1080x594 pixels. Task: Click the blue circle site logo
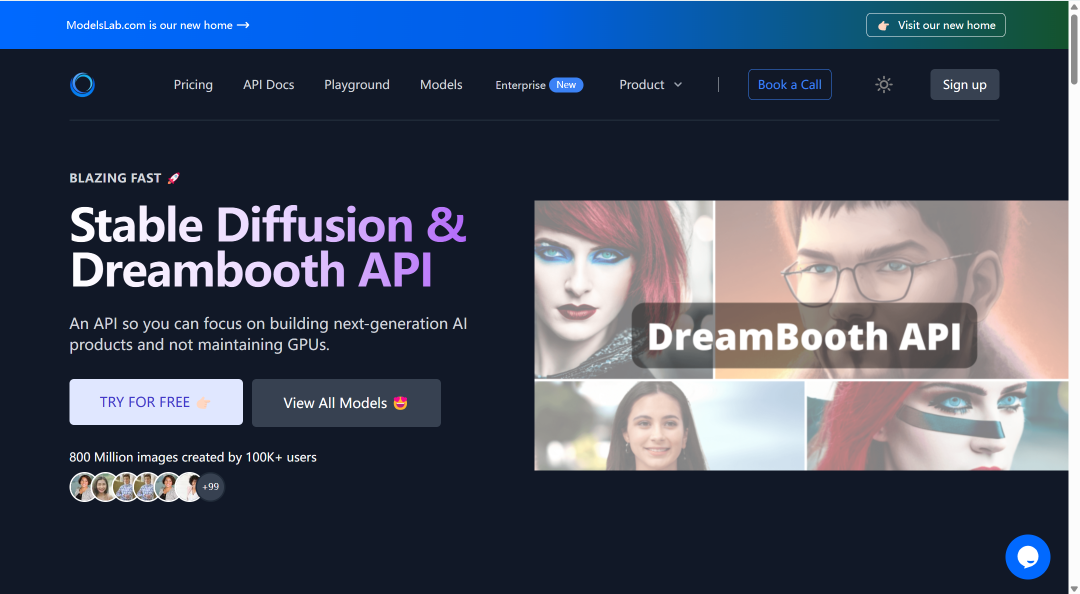pyautogui.click(x=83, y=85)
